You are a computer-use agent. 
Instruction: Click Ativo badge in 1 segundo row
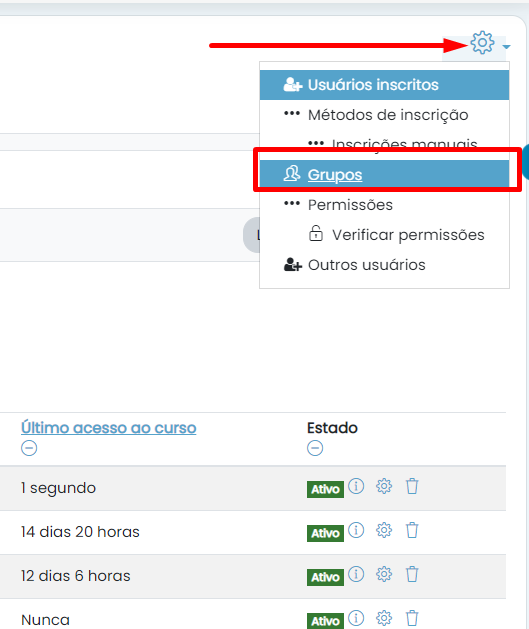pyautogui.click(x=325, y=489)
